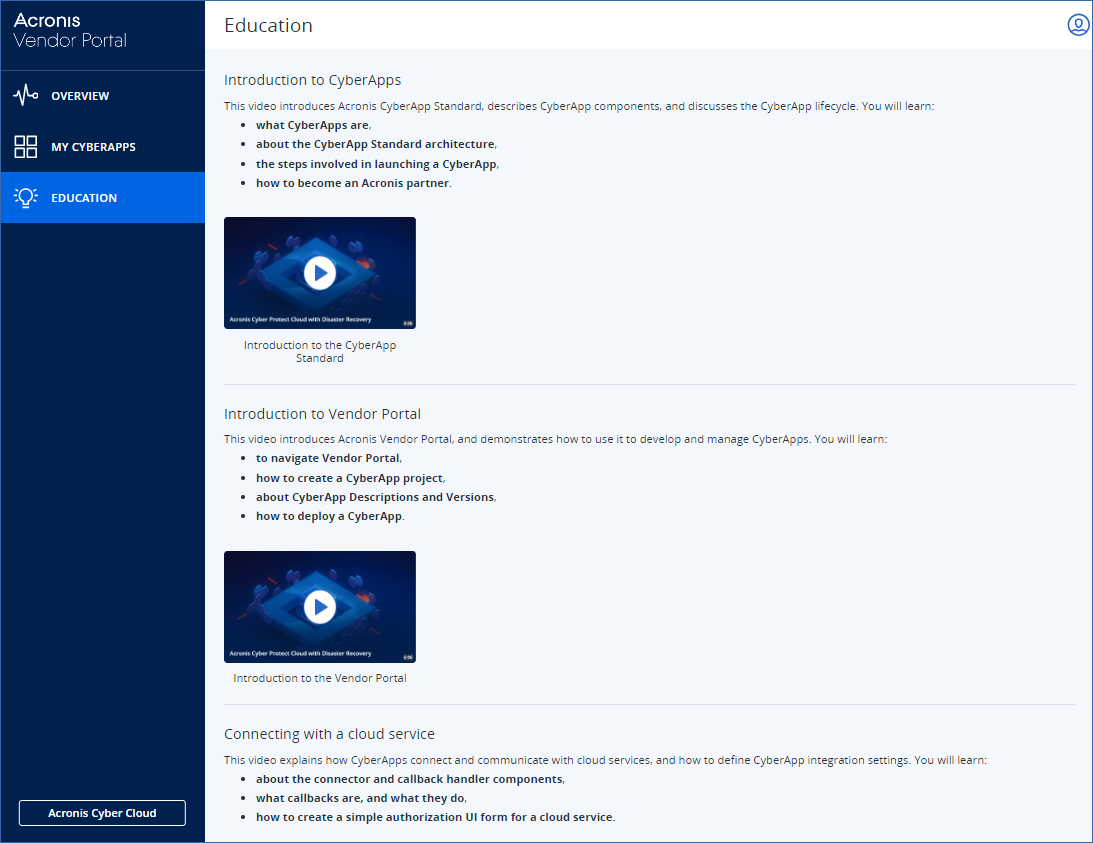Click 'about the connector and callback handler components'
The width and height of the screenshot is (1093, 843).
[x=410, y=780]
